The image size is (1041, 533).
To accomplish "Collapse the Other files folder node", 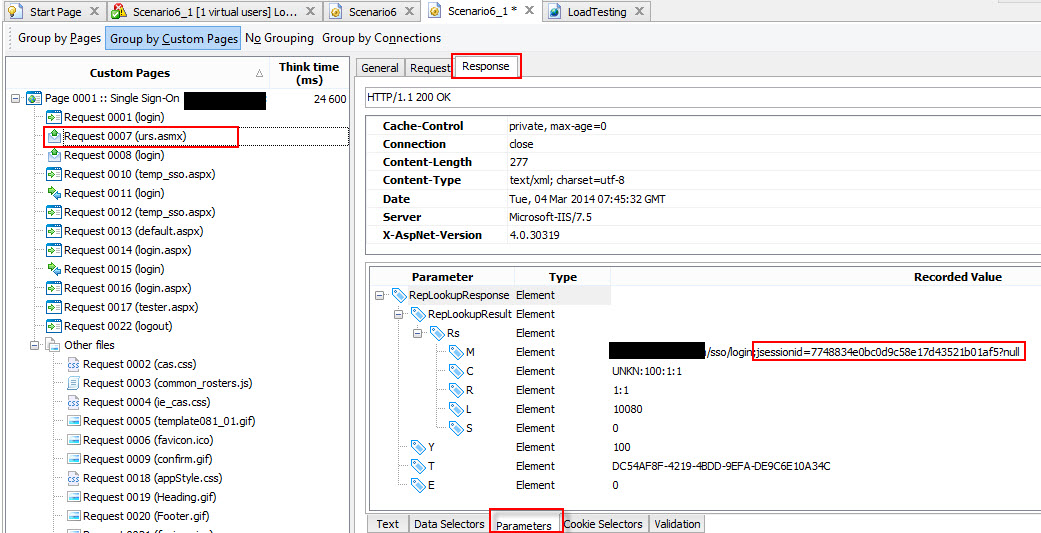I will coord(35,346).
